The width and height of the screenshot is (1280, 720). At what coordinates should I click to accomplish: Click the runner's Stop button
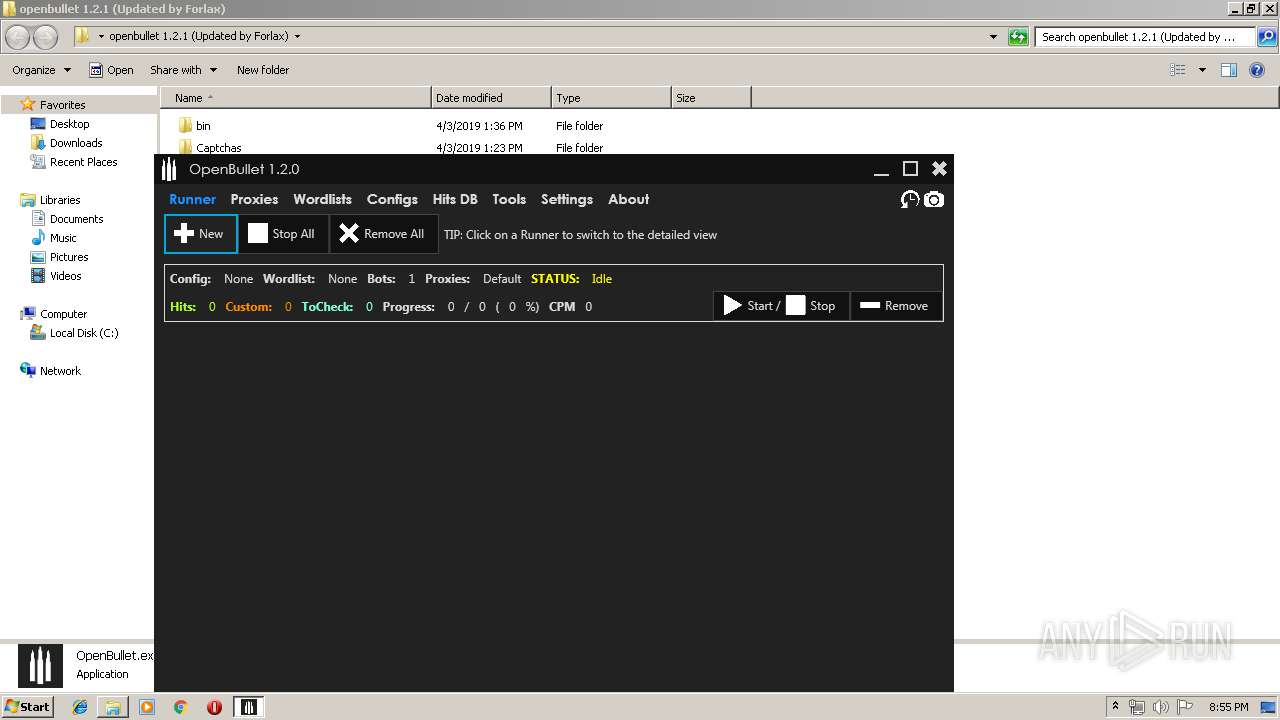(x=811, y=306)
